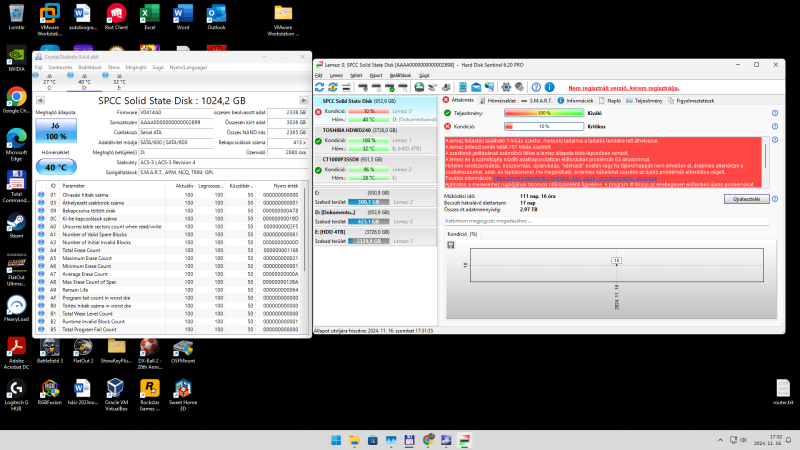Click the blue info 'i' icon in toolbar
Viewport: 800px width, 450px height.
click(549, 87)
